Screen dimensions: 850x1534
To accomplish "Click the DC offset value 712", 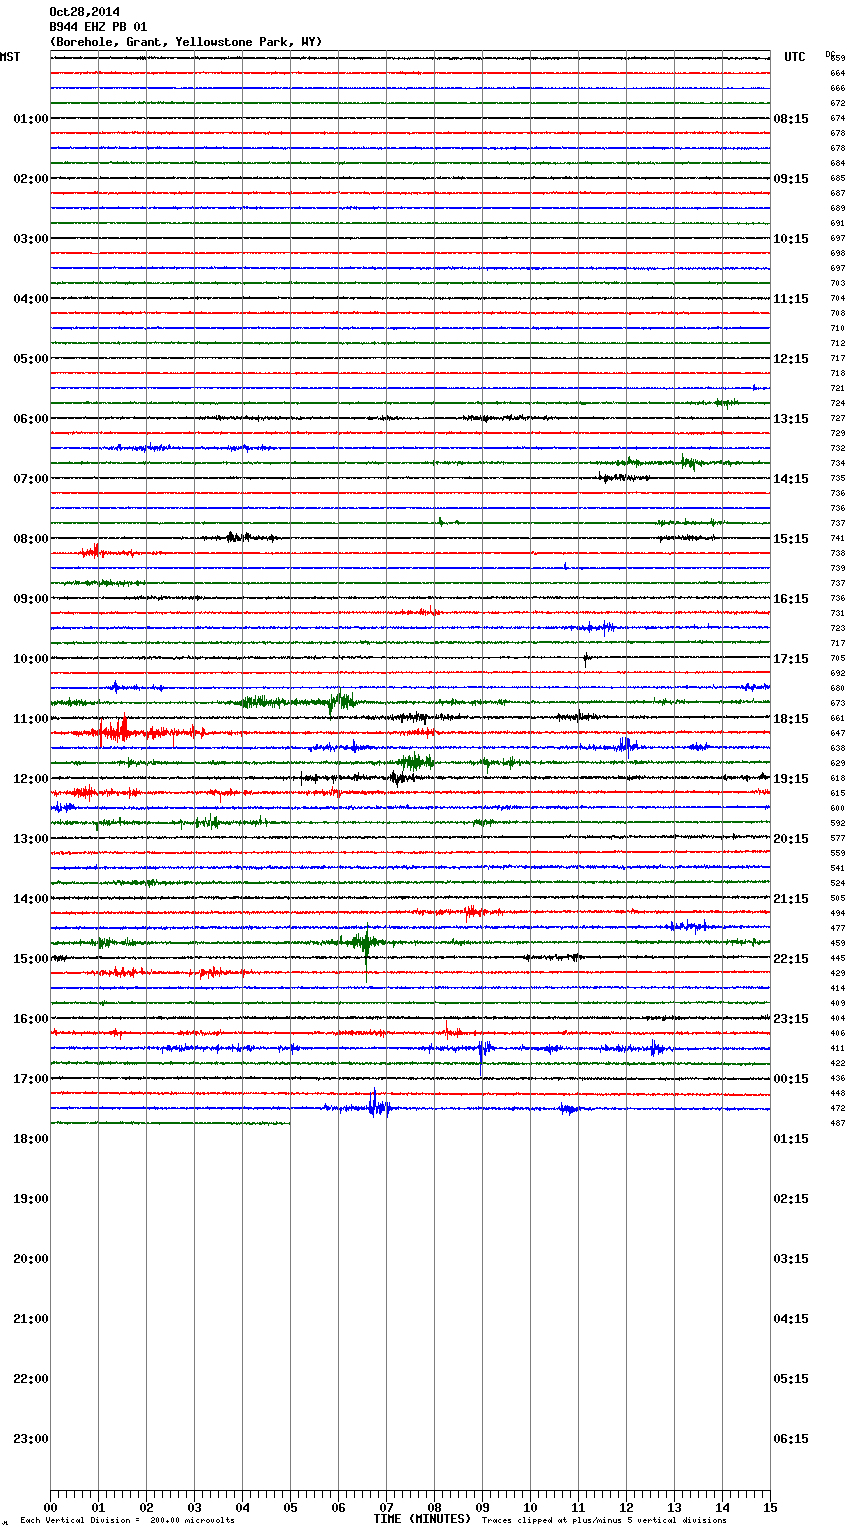I will (838, 344).
